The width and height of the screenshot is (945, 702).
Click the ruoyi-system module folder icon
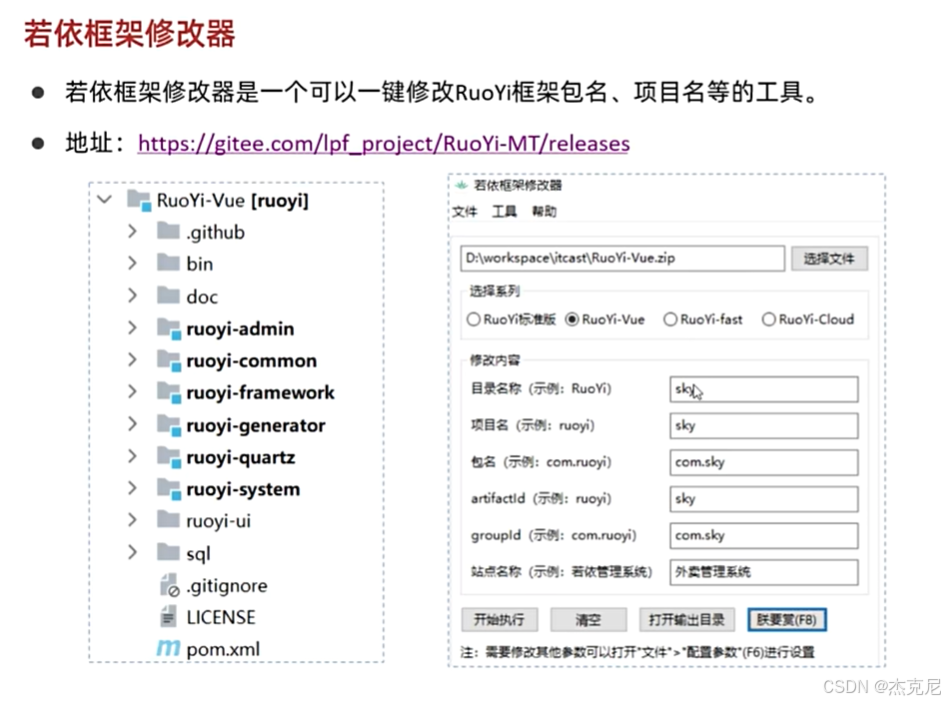coord(169,489)
